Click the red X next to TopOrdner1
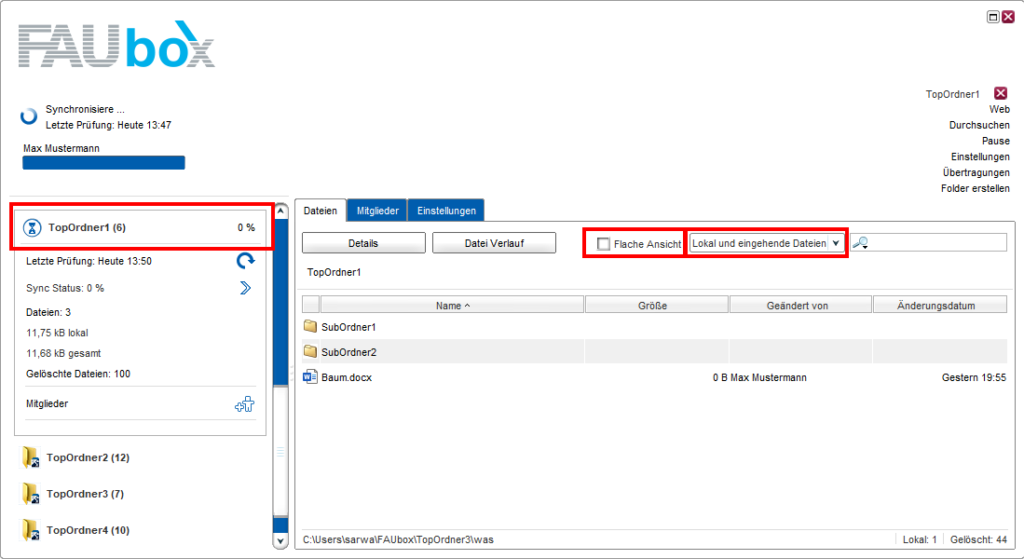This screenshot has width=1024, height=559. pos(1000,93)
